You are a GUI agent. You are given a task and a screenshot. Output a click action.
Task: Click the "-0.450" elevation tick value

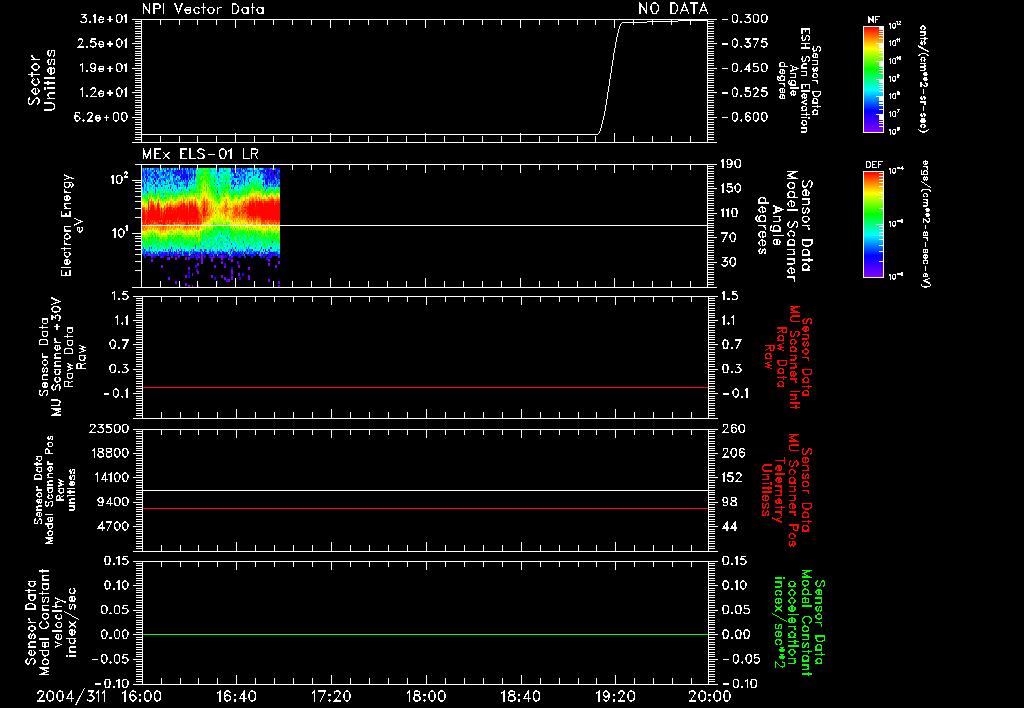coord(746,68)
